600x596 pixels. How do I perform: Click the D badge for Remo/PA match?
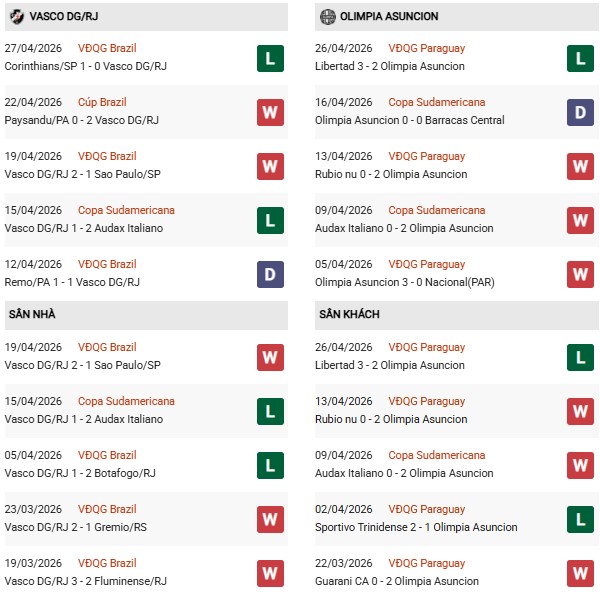coord(269,273)
